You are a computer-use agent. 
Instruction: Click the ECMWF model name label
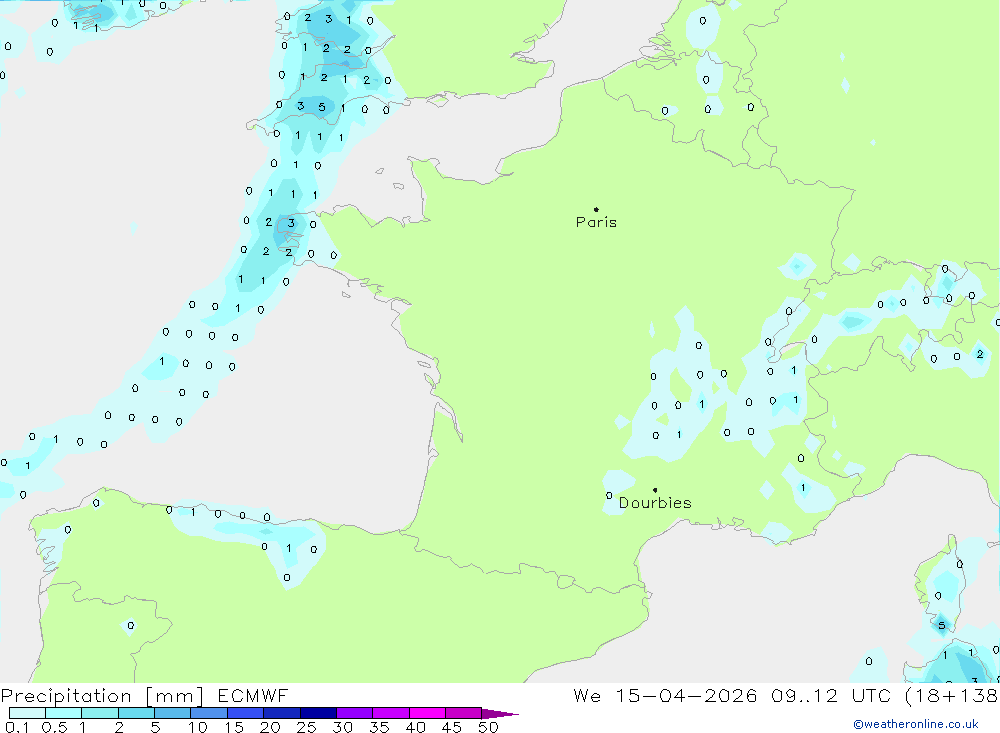click(x=253, y=696)
